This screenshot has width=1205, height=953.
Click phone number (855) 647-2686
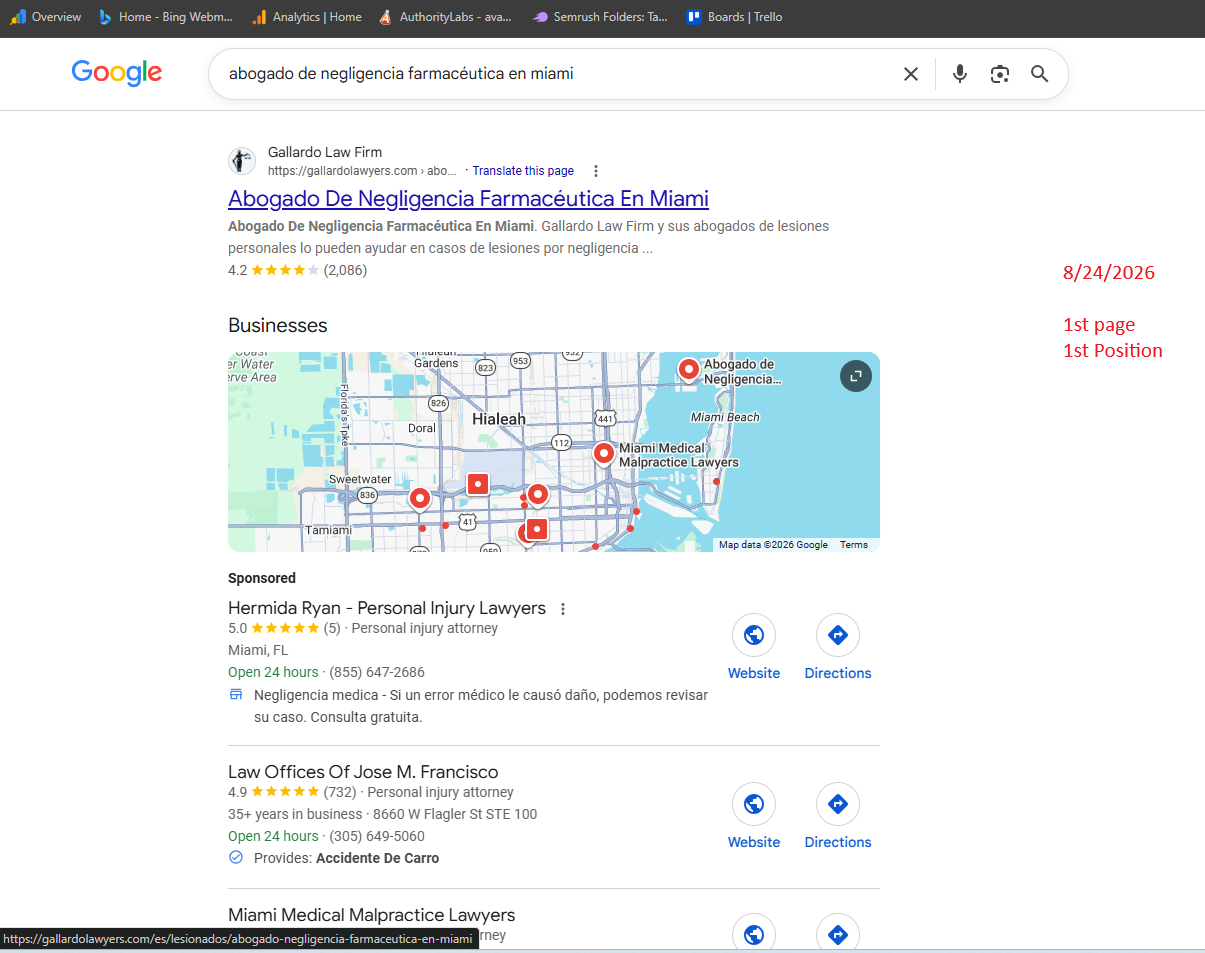point(375,672)
